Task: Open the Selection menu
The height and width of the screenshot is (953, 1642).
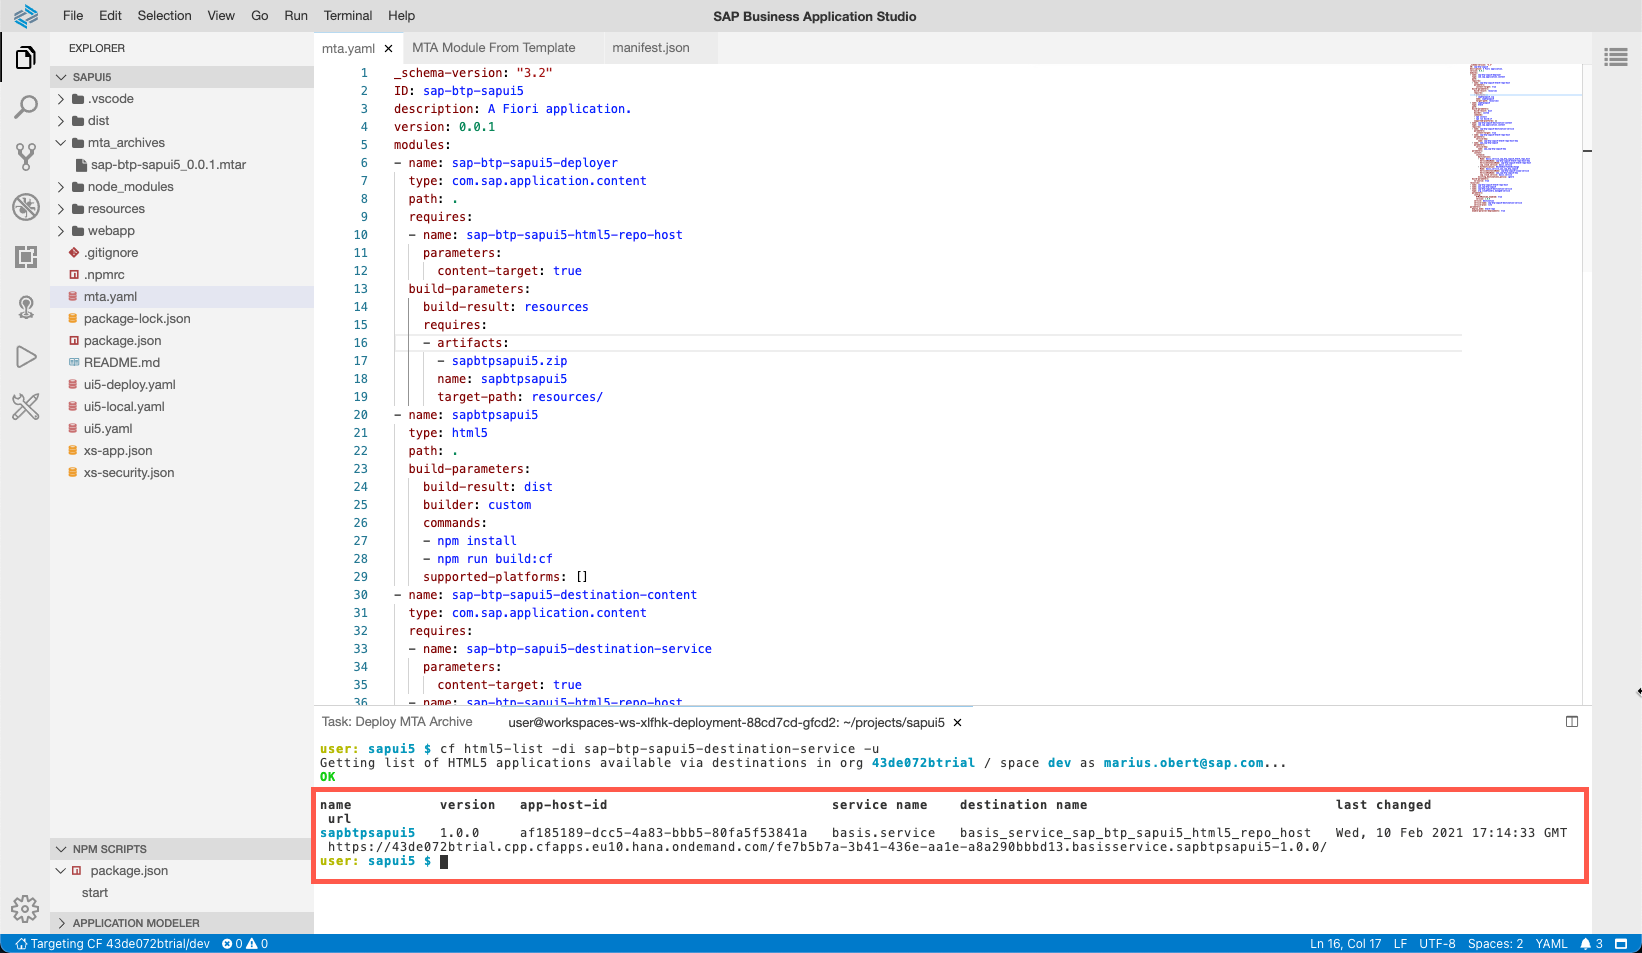Action: click(x=165, y=16)
